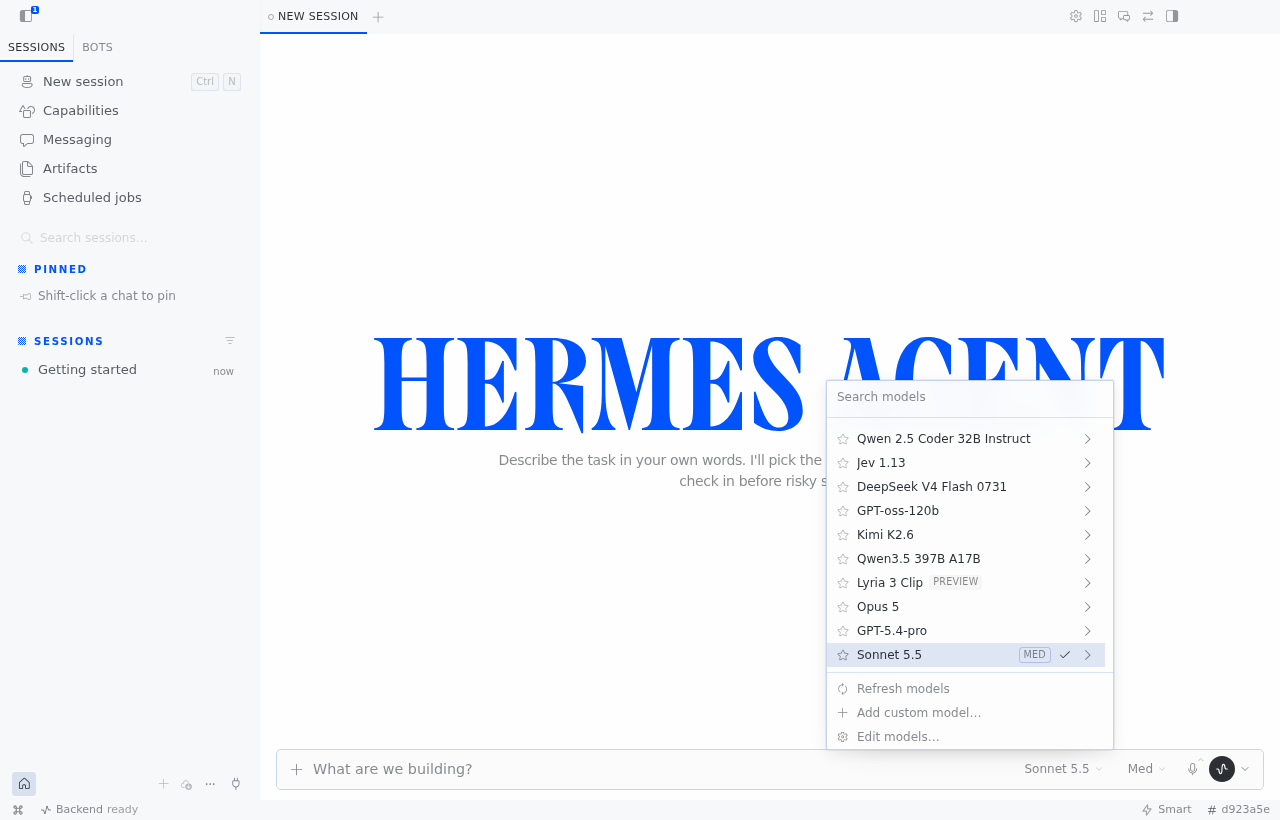Open the Med effort dropdown
This screenshot has height=820, width=1280.
coord(1146,769)
